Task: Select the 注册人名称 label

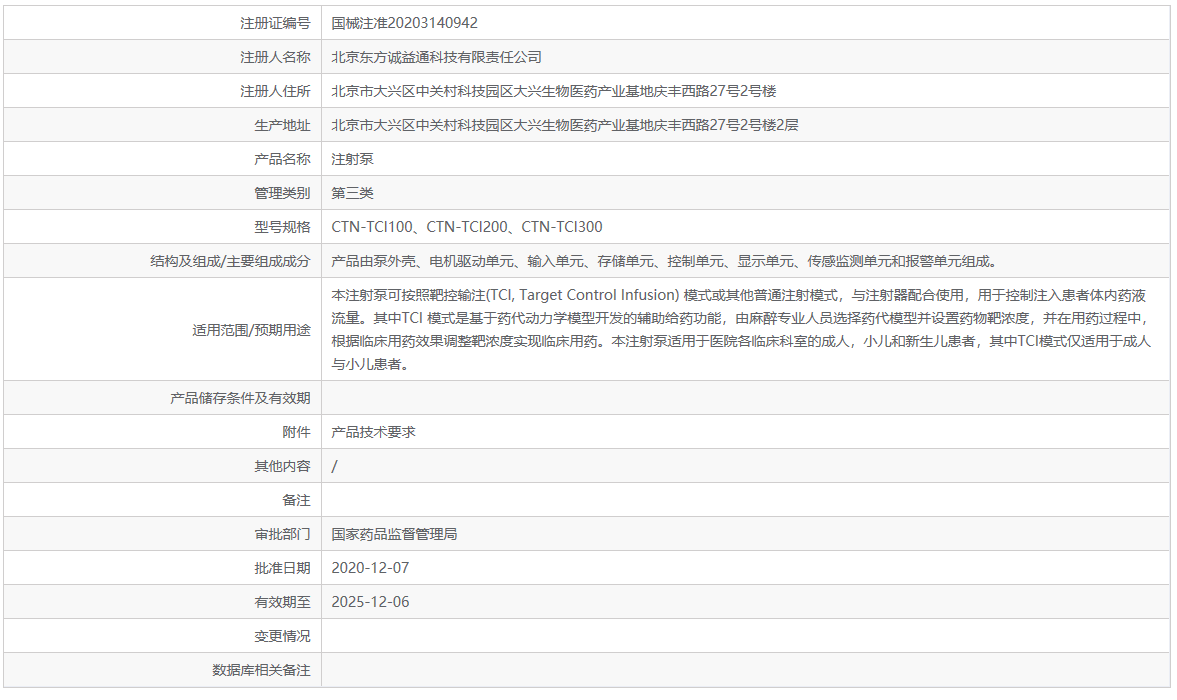Action: coord(275,57)
